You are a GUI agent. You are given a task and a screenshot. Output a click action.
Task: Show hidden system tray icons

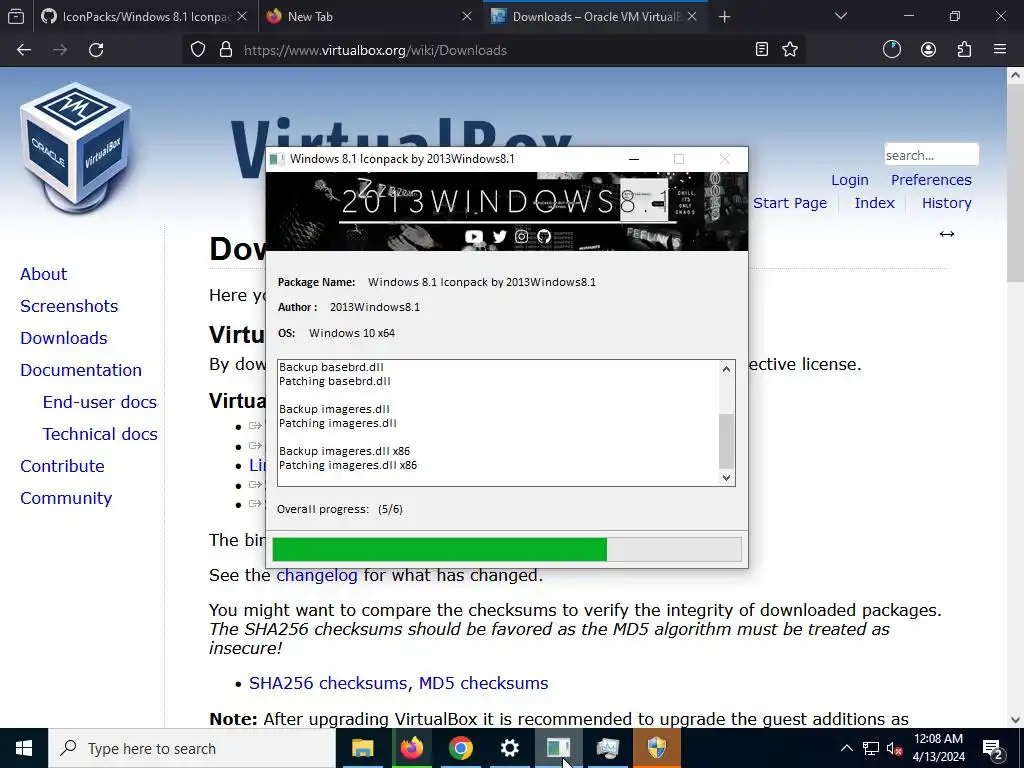(846, 748)
